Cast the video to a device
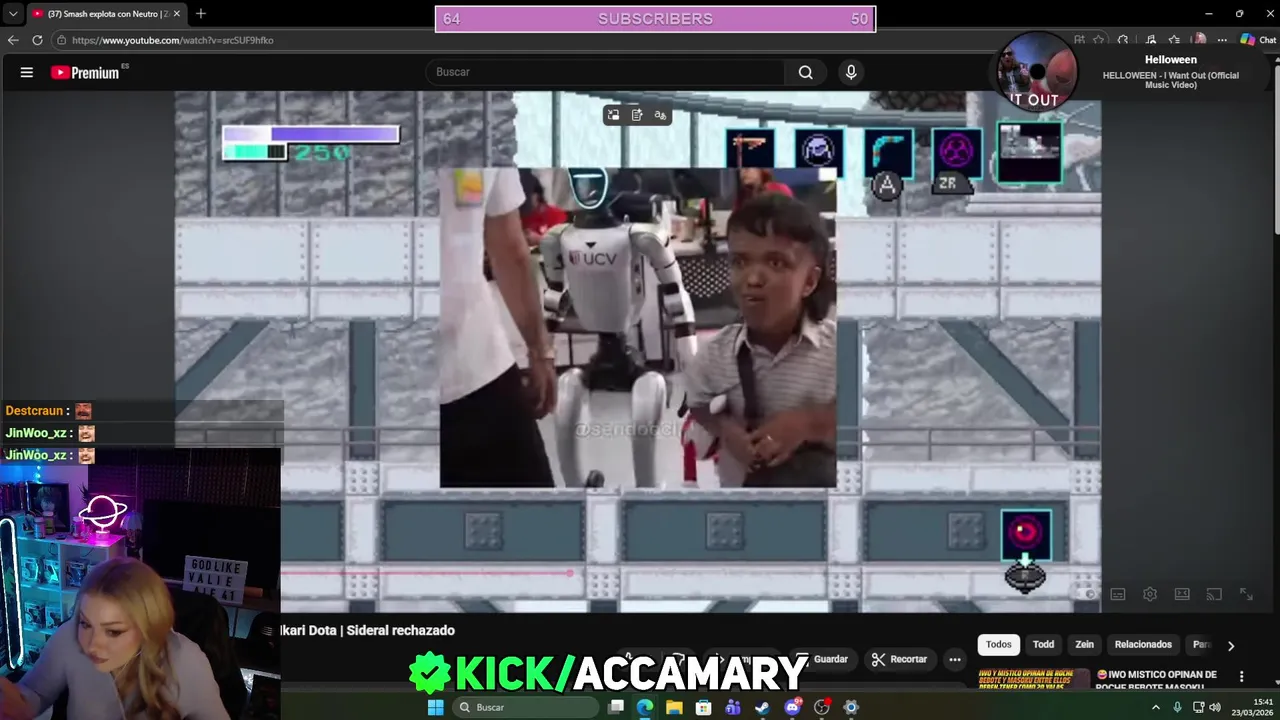The image size is (1280, 720). [x=1214, y=594]
